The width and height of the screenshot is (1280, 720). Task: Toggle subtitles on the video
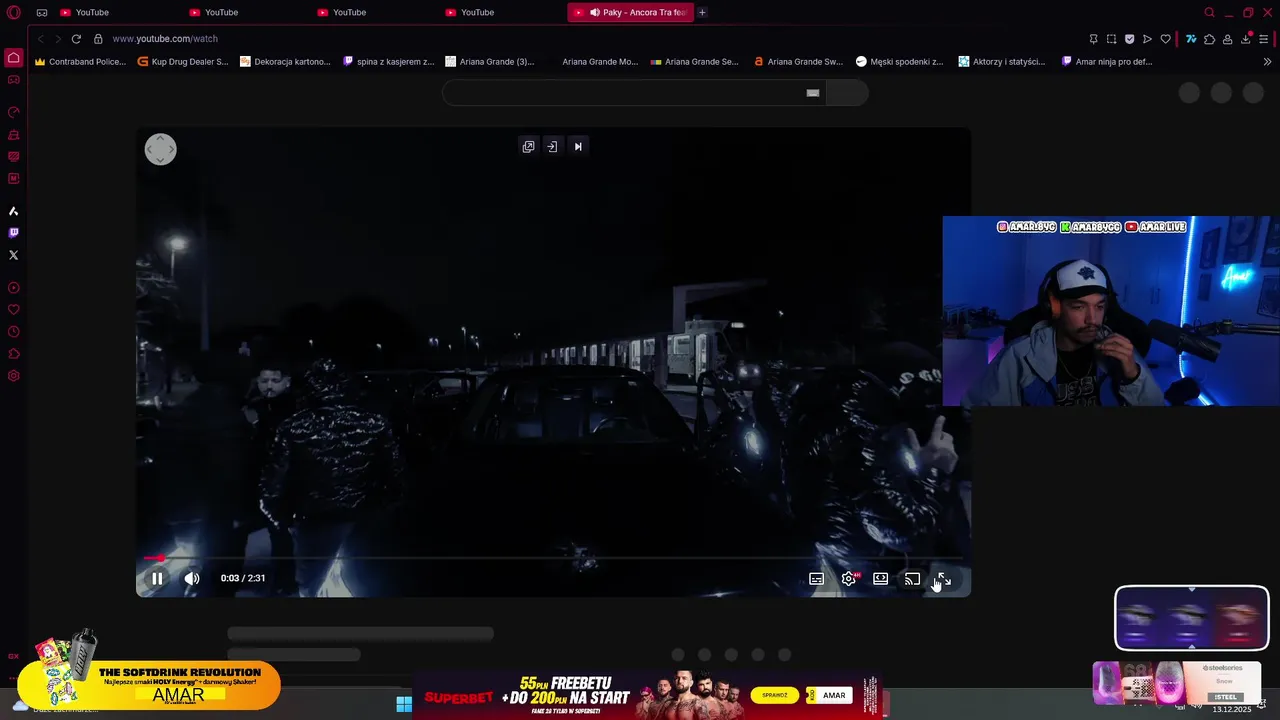pyautogui.click(x=817, y=579)
